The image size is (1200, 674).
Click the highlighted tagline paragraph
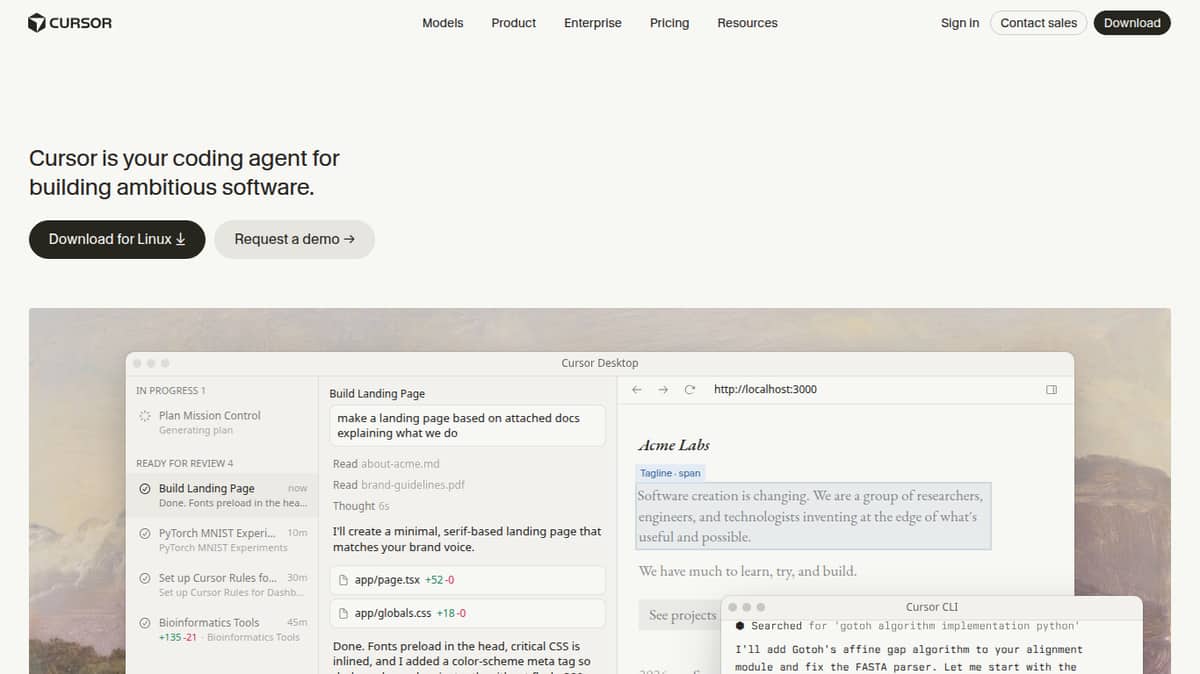814,516
